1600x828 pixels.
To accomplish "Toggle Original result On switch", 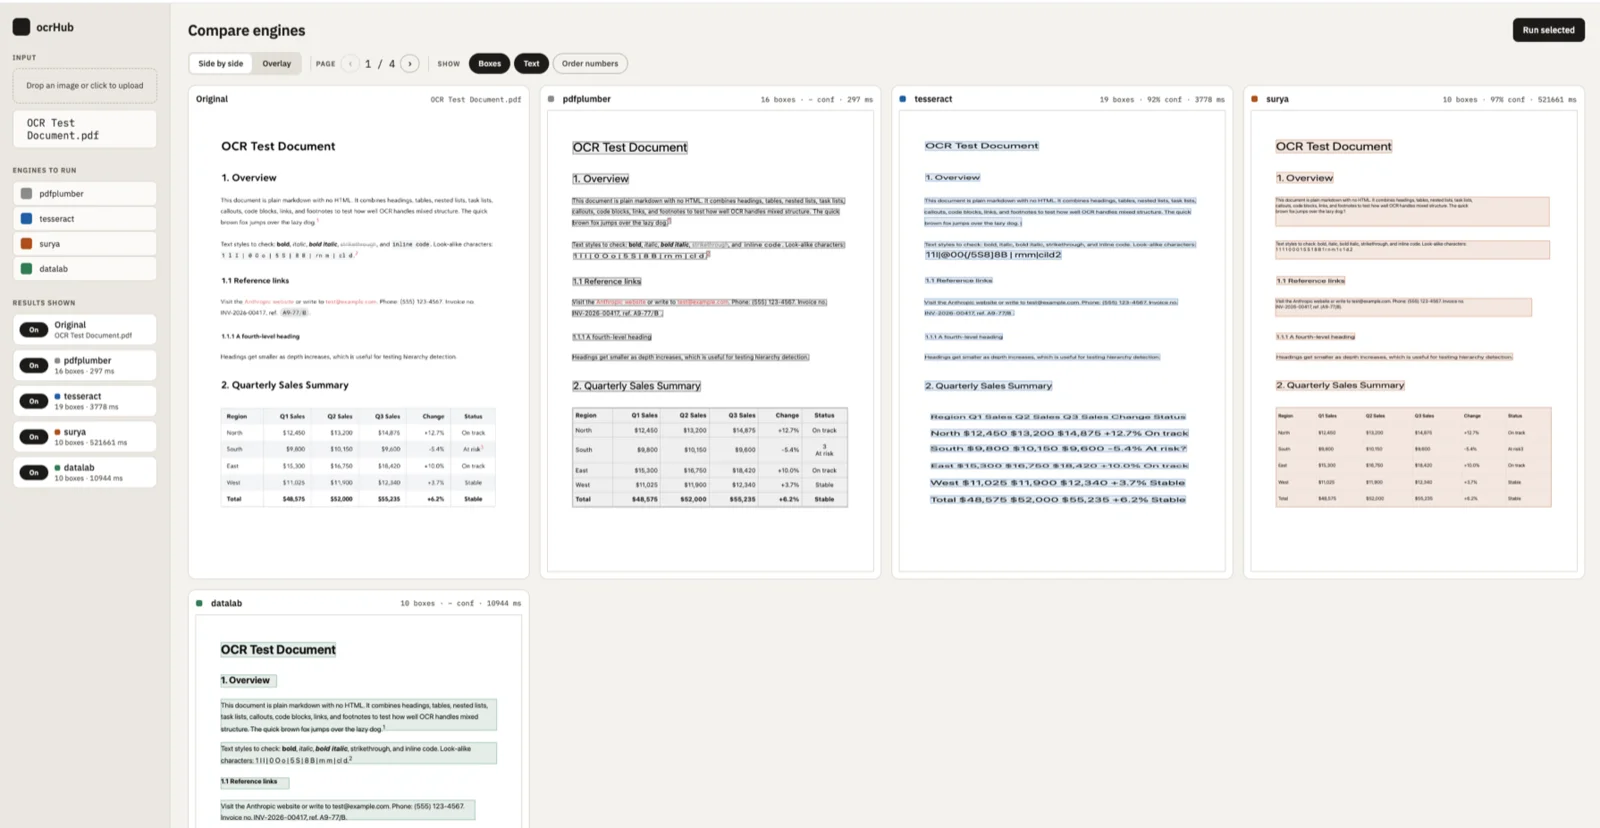I will [34, 330].
